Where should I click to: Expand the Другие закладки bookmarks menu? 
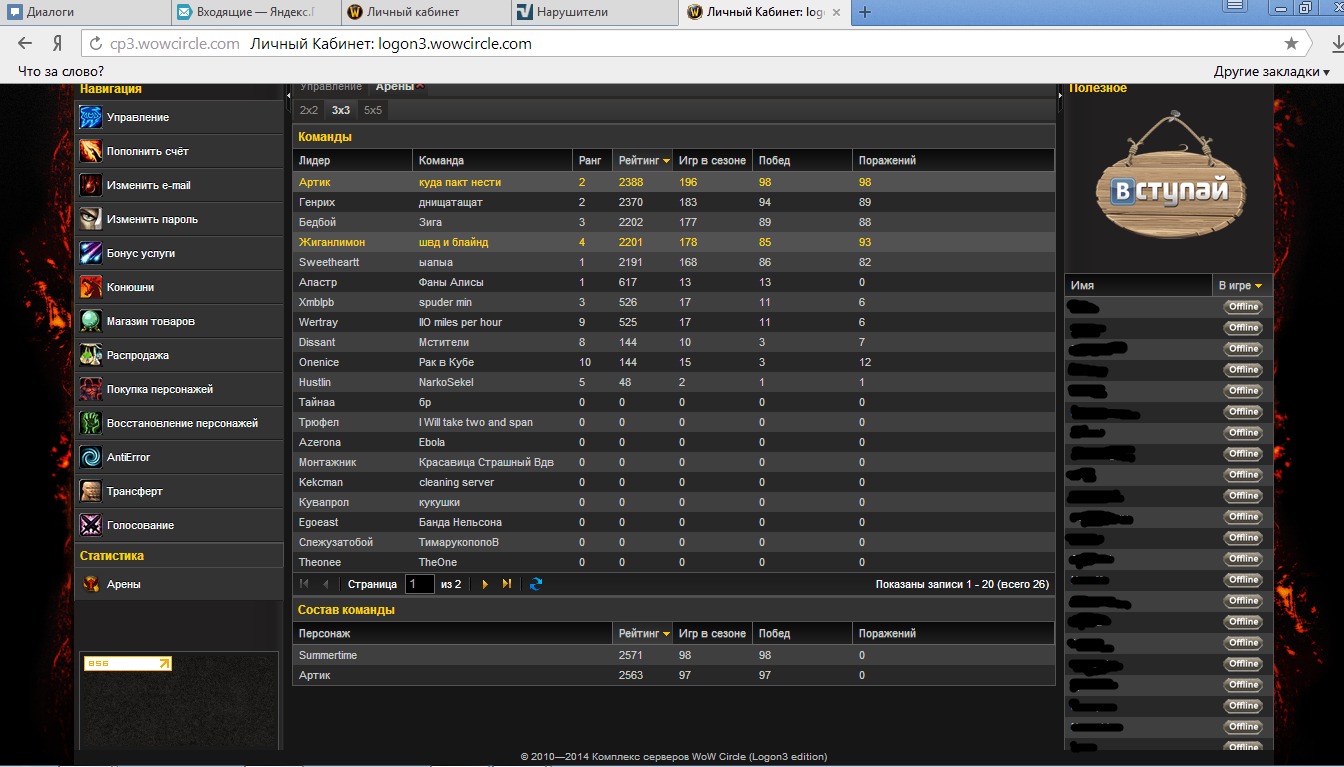1271,72
